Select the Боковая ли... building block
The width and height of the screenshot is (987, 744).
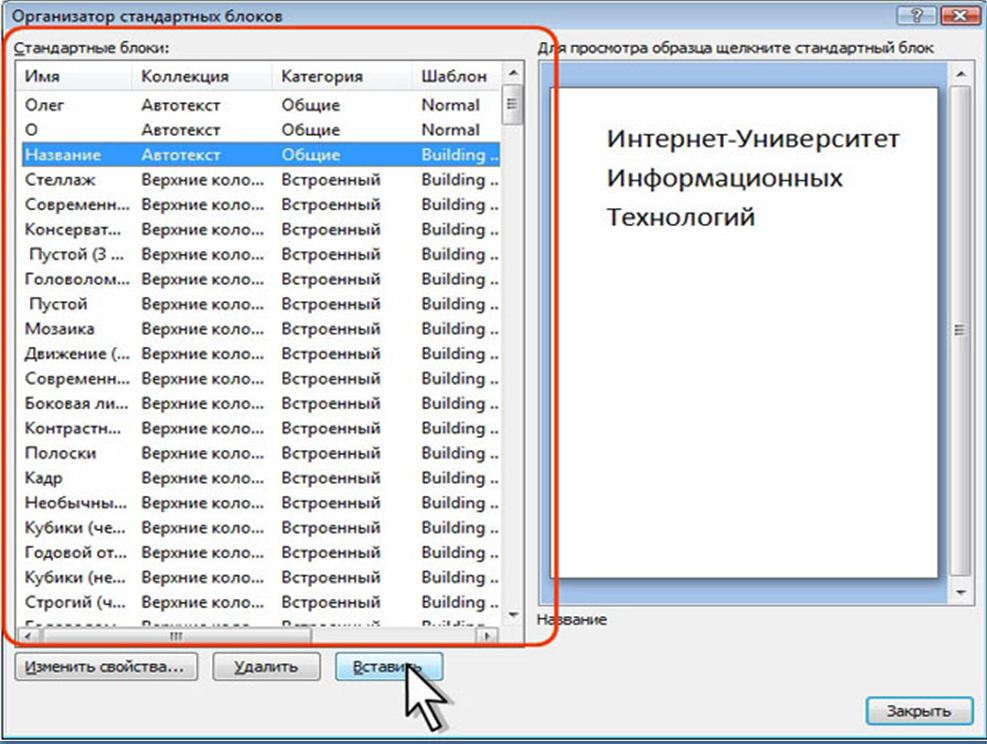261,403
